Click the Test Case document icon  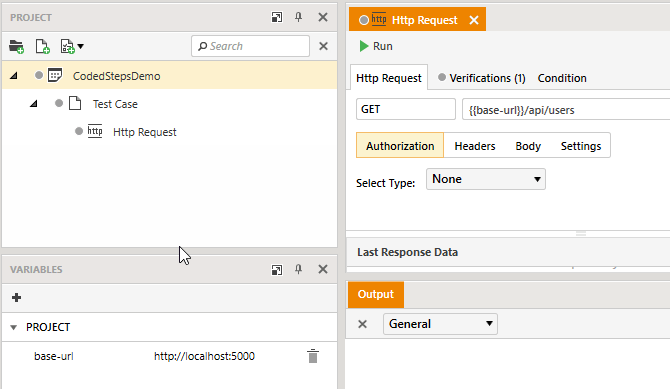tap(75, 103)
